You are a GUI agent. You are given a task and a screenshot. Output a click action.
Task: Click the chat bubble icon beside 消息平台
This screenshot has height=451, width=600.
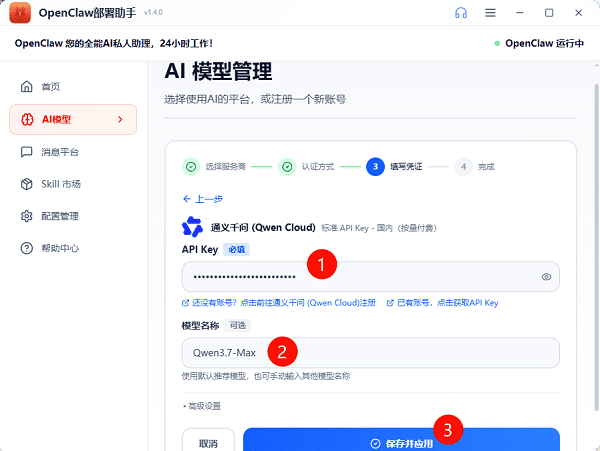tap(26, 152)
